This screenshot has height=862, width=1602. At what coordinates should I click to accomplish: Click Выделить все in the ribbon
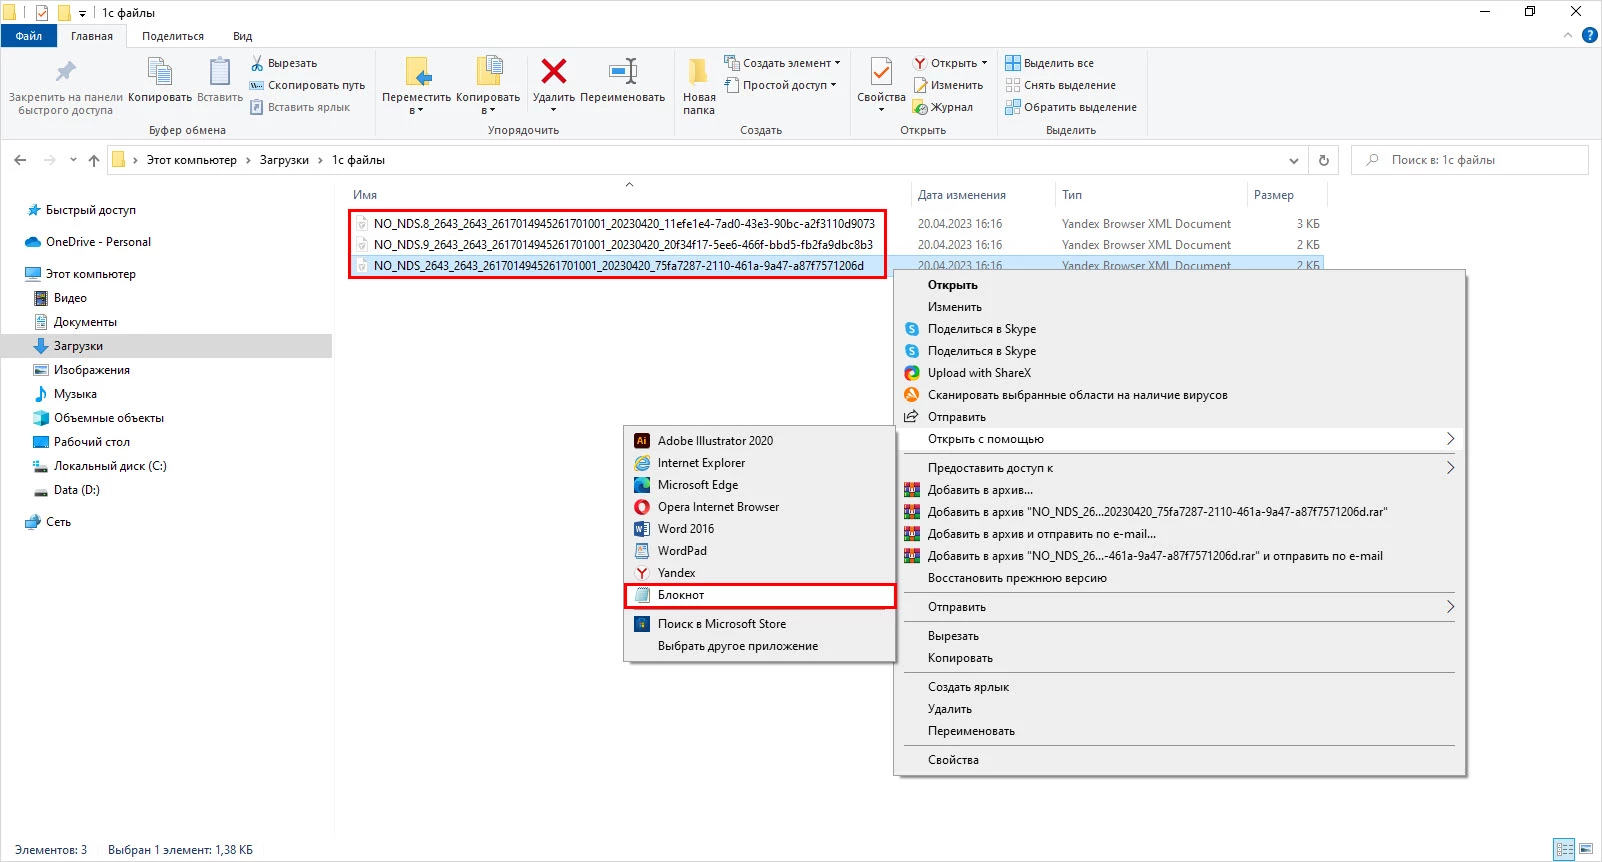coord(1050,63)
